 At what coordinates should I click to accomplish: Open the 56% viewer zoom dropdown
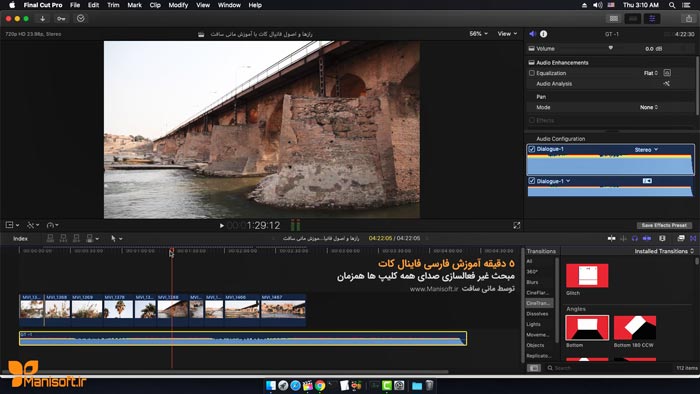478,34
